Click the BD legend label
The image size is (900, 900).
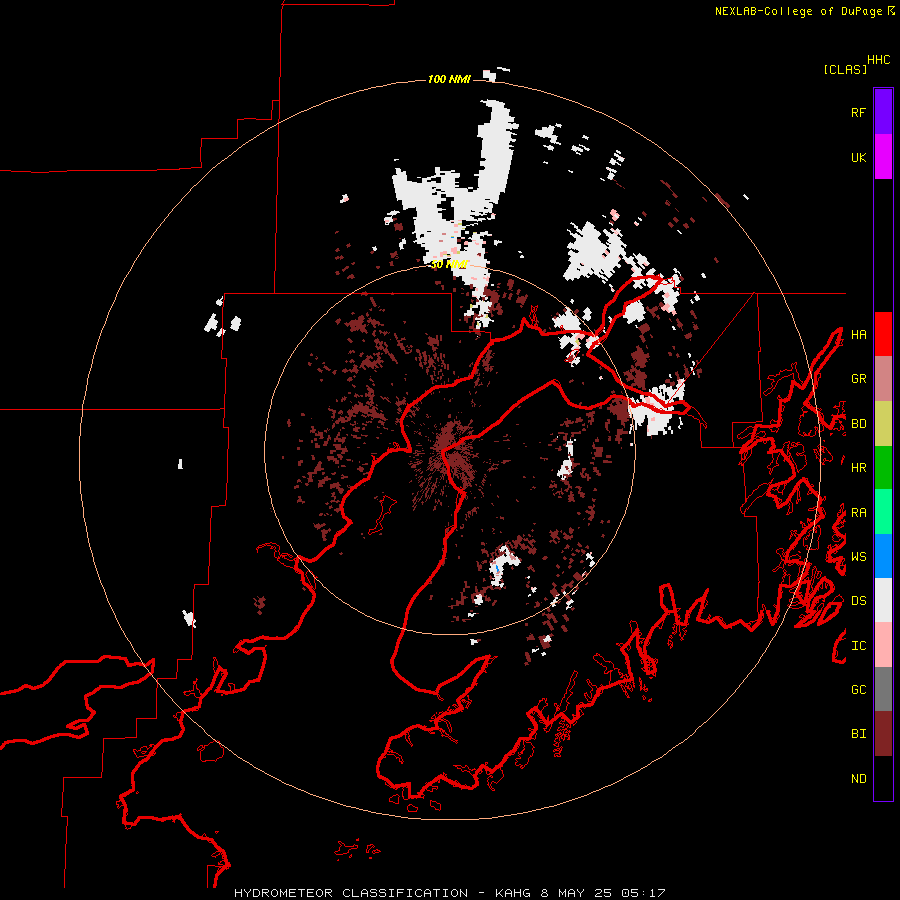tap(858, 424)
